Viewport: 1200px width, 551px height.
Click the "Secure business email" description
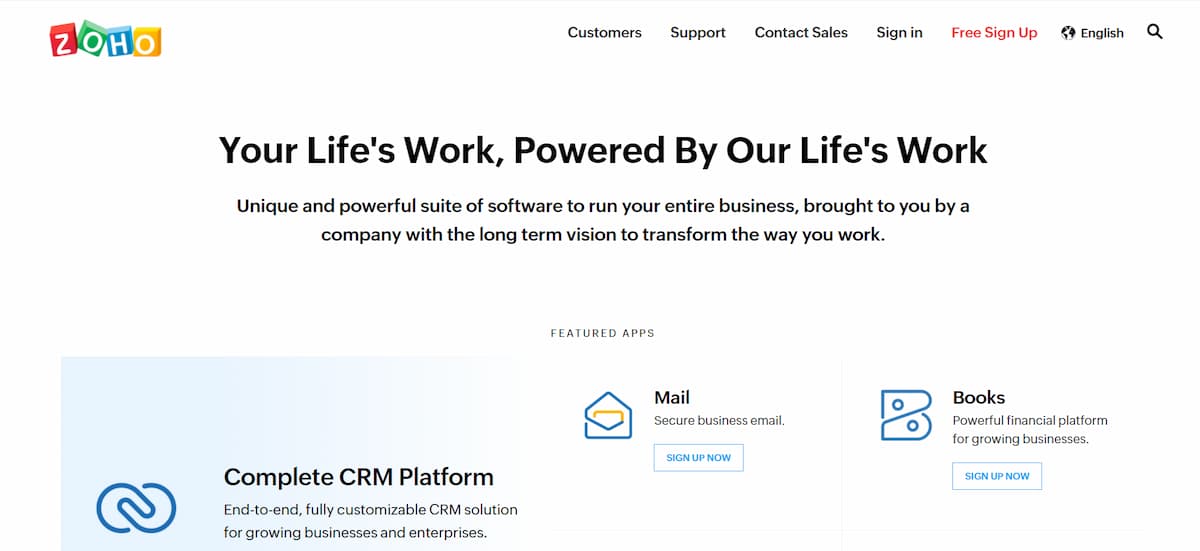[719, 421]
